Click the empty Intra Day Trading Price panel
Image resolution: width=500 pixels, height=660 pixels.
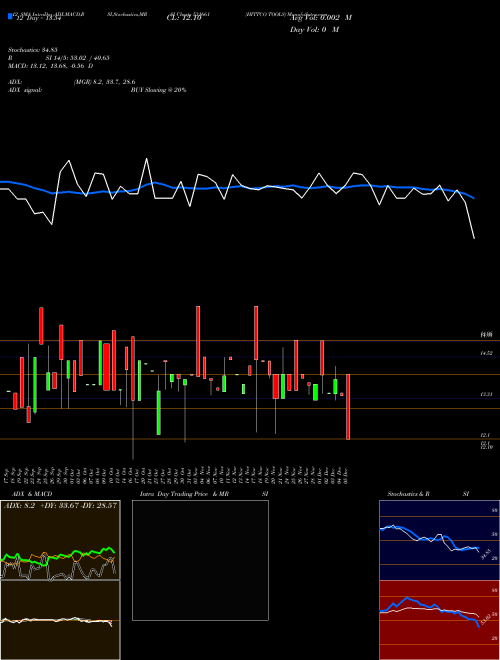pos(200,560)
